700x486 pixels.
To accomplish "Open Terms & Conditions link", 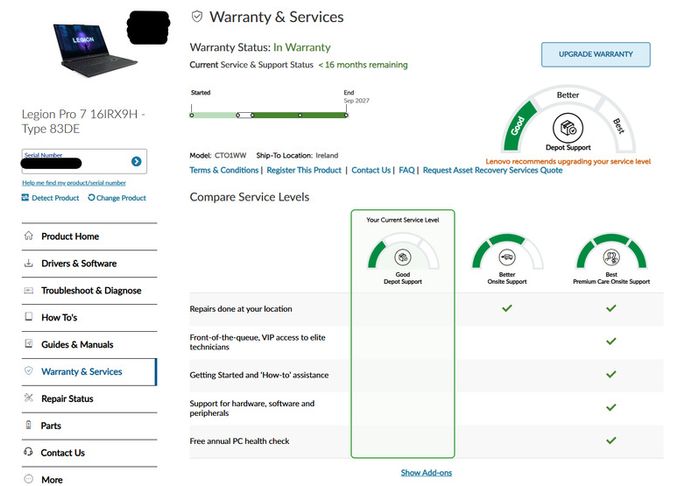I will 224,170.
